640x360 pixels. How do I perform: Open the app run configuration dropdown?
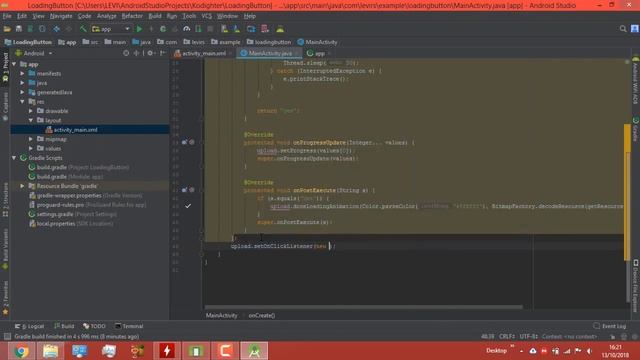pyautogui.click(x=111, y=29)
